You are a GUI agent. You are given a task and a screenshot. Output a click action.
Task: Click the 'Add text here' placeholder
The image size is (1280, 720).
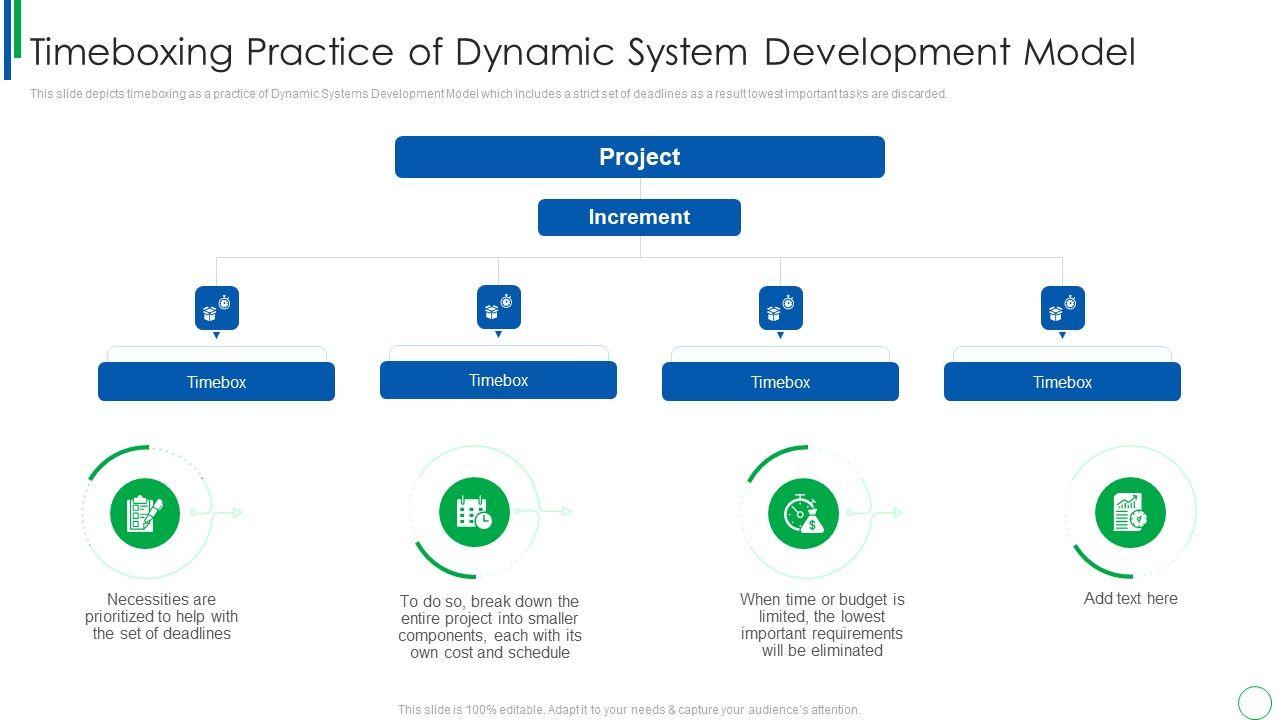[1130, 598]
